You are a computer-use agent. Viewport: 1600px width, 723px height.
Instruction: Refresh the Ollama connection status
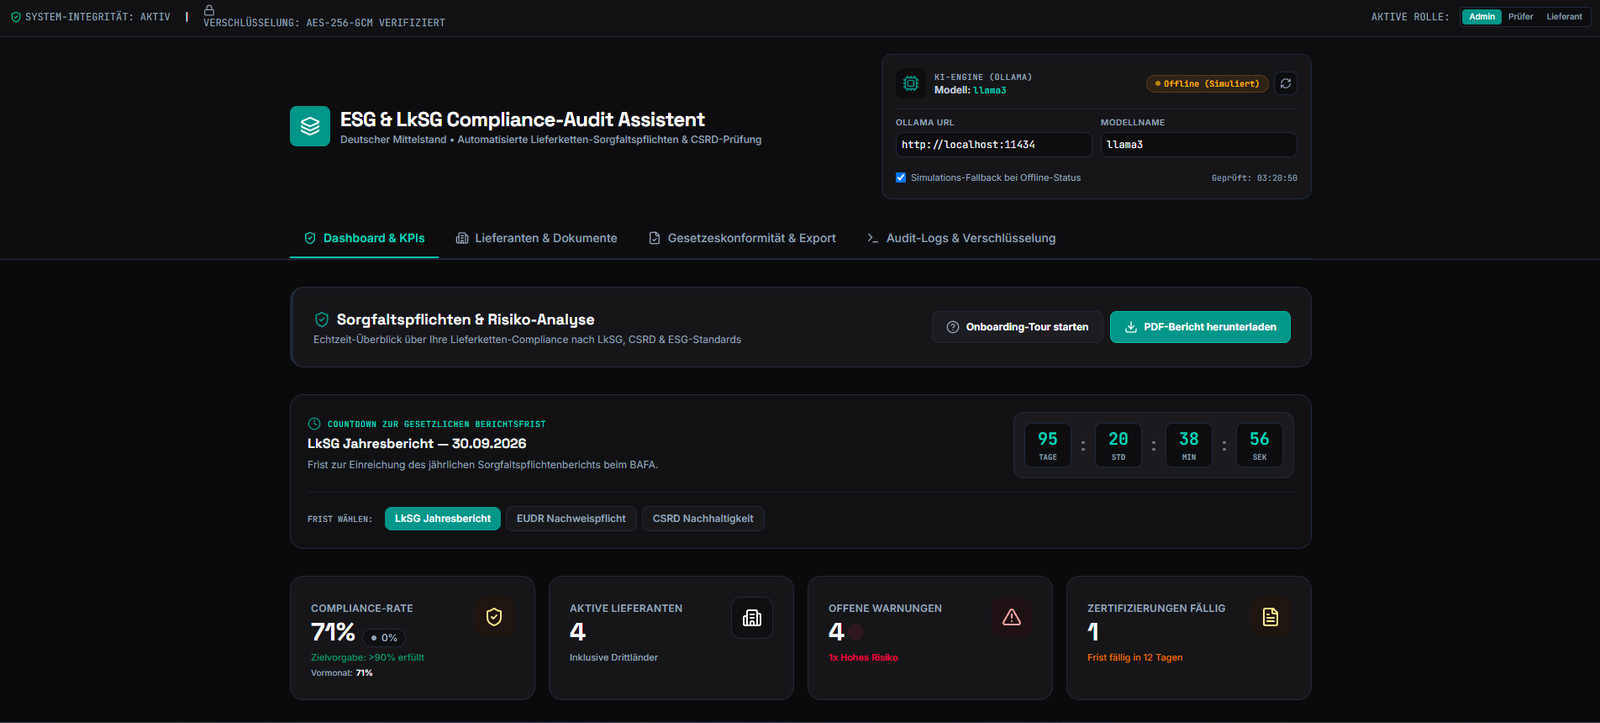click(x=1286, y=83)
